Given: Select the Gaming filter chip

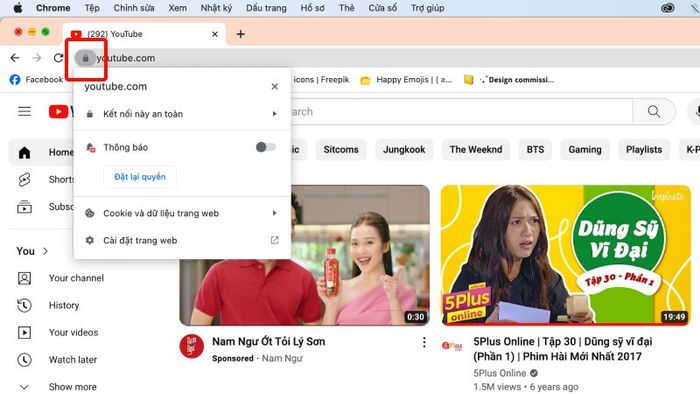Looking at the screenshot, I should (x=585, y=149).
